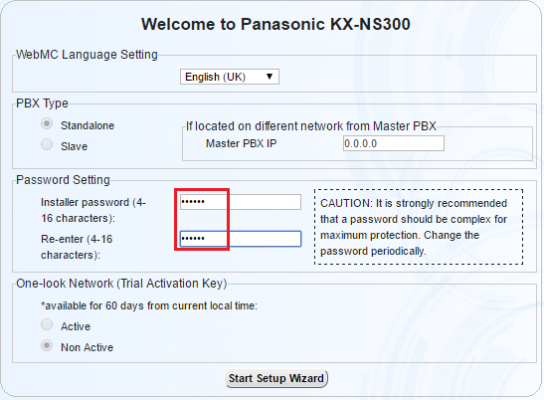Choose the Slave PBX type radio button
This screenshot has height=400, width=544.
(x=47, y=144)
